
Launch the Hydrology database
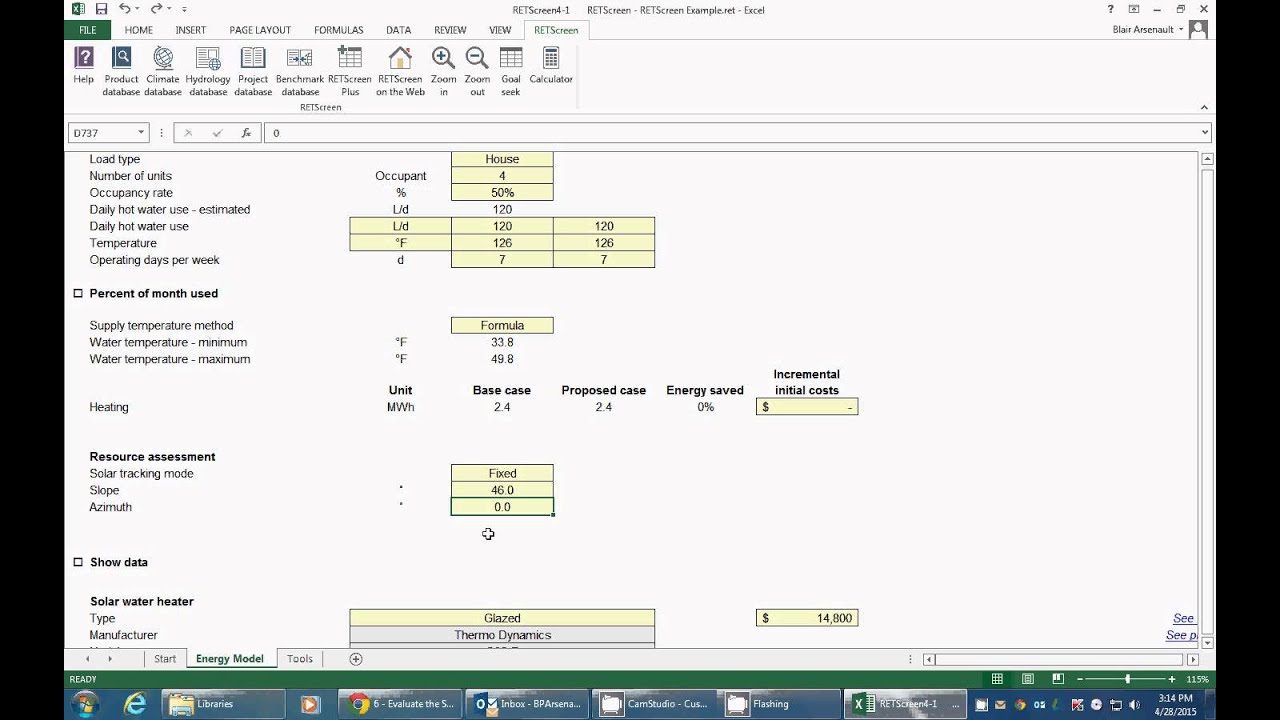[208, 71]
